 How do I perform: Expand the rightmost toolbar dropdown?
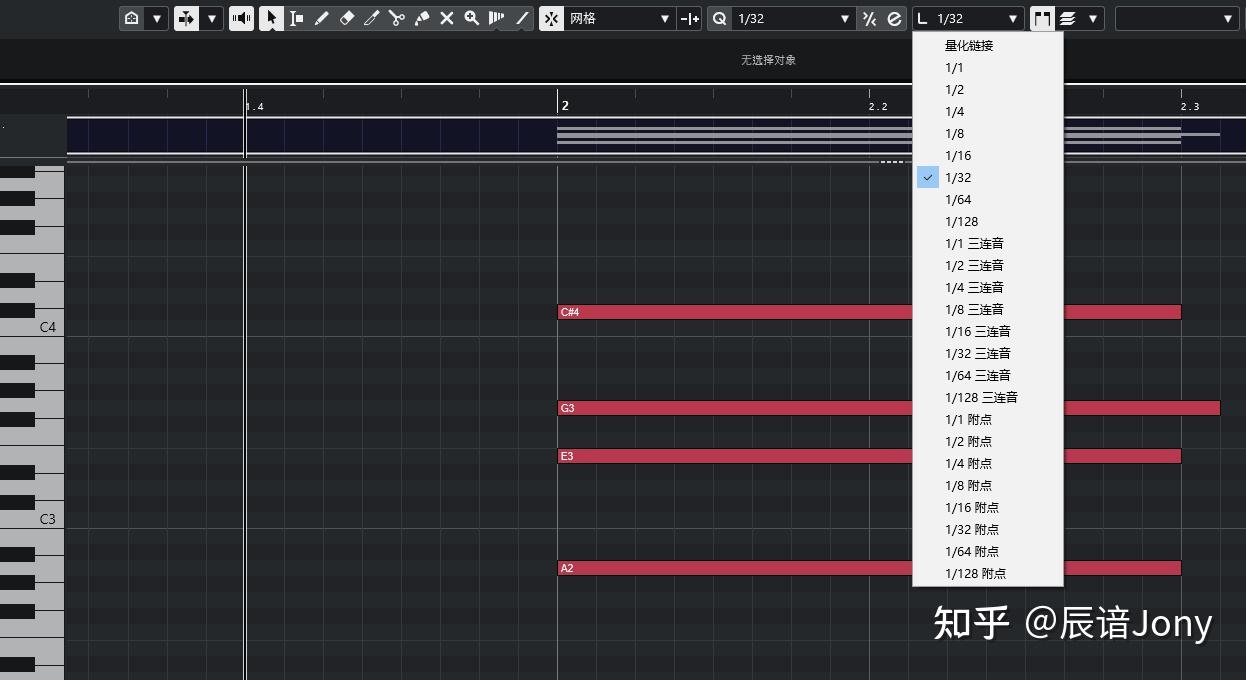pyautogui.click(x=1228, y=18)
